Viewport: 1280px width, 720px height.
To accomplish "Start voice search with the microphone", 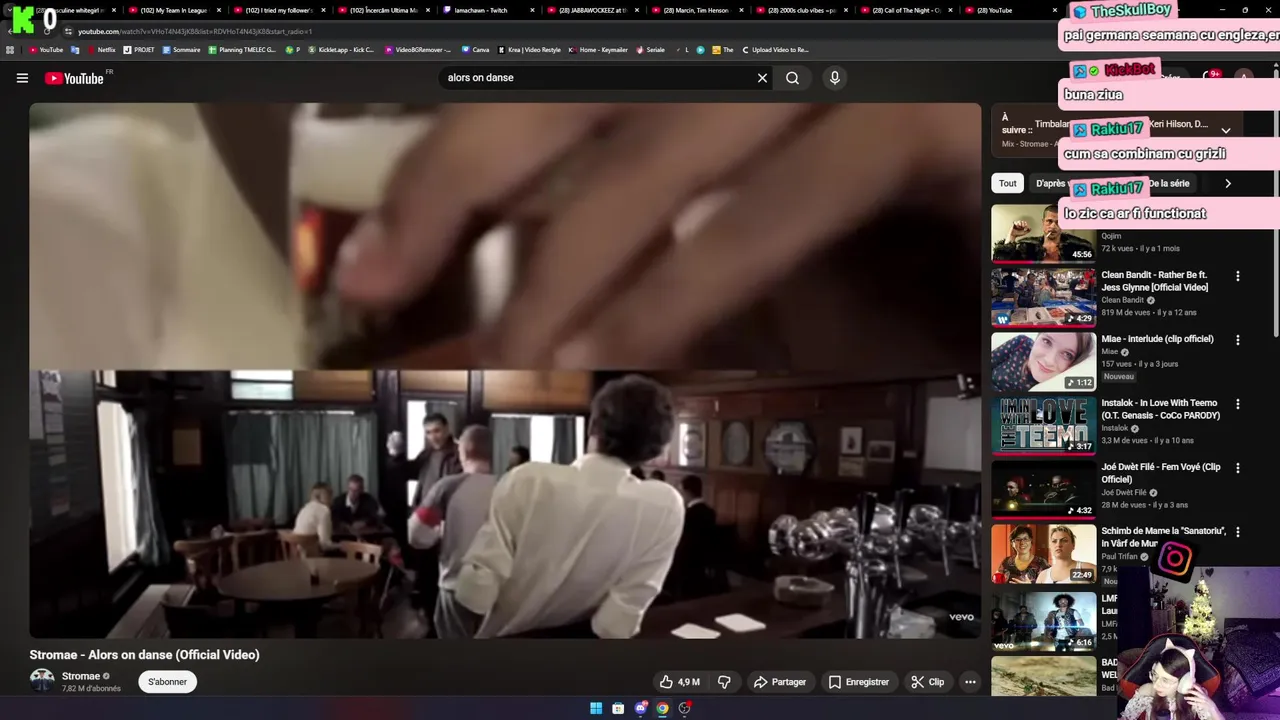I will (835, 78).
